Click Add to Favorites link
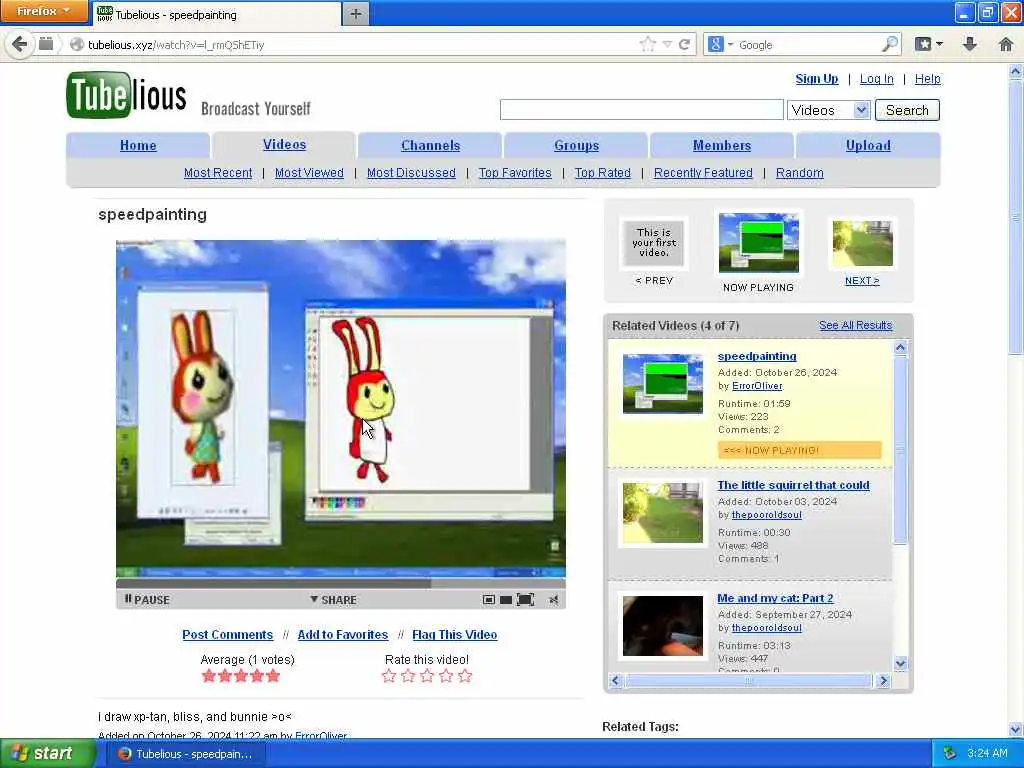 click(342, 634)
